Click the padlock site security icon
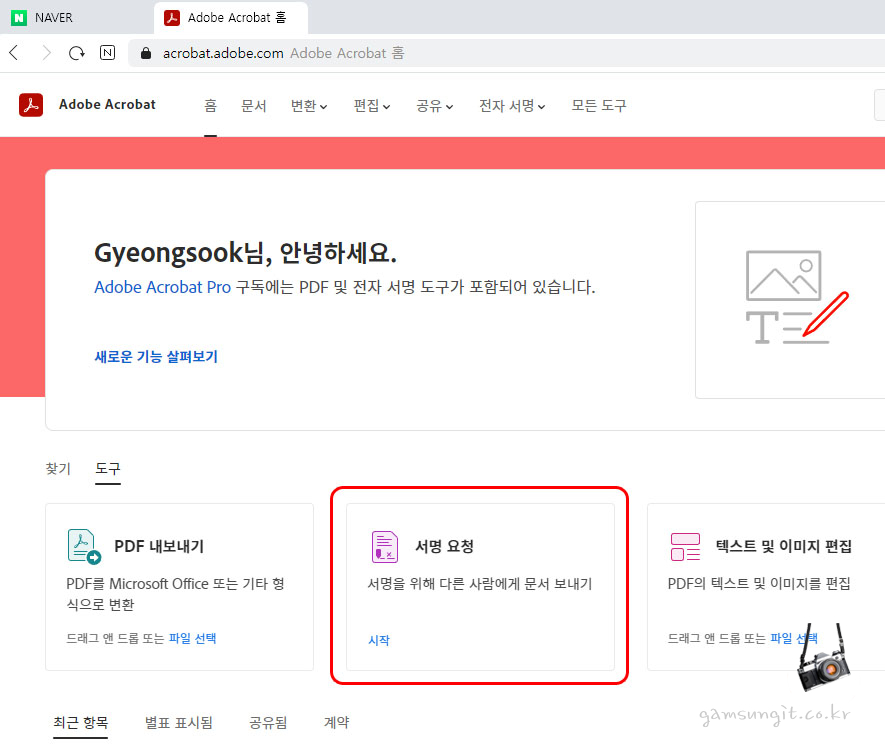This screenshot has height=750, width=885. [x=146, y=53]
